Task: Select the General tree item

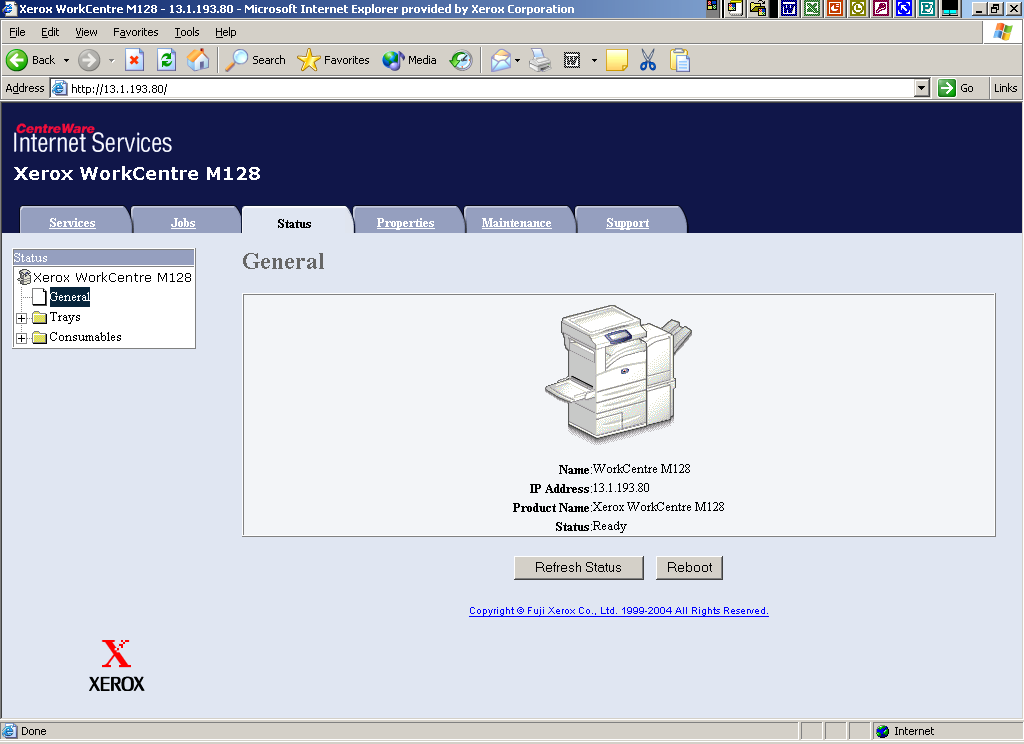Action: (x=70, y=297)
